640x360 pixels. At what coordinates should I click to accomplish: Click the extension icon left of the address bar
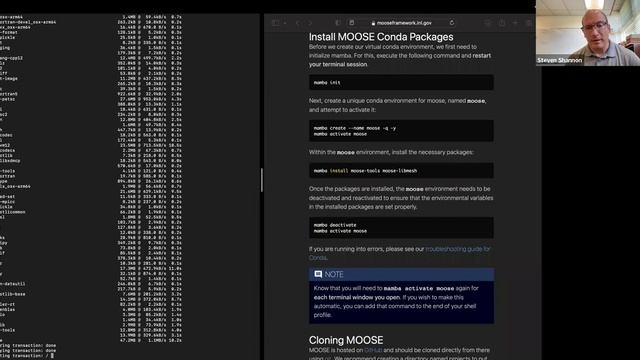click(x=351, y=23)
